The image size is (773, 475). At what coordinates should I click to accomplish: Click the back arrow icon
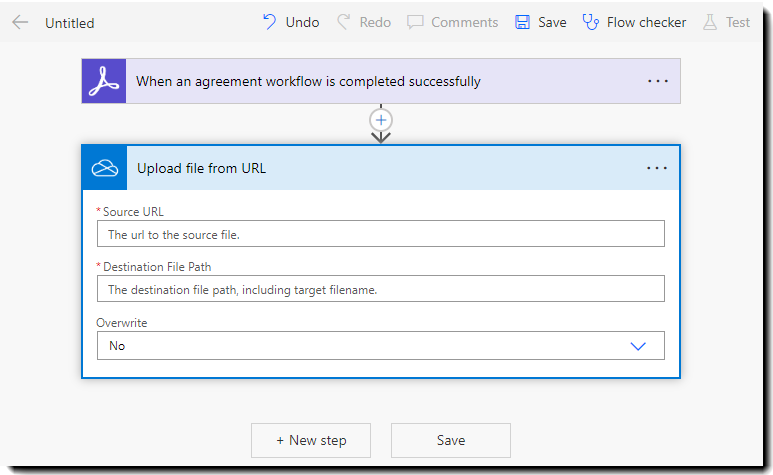click(x=20, y=22)
